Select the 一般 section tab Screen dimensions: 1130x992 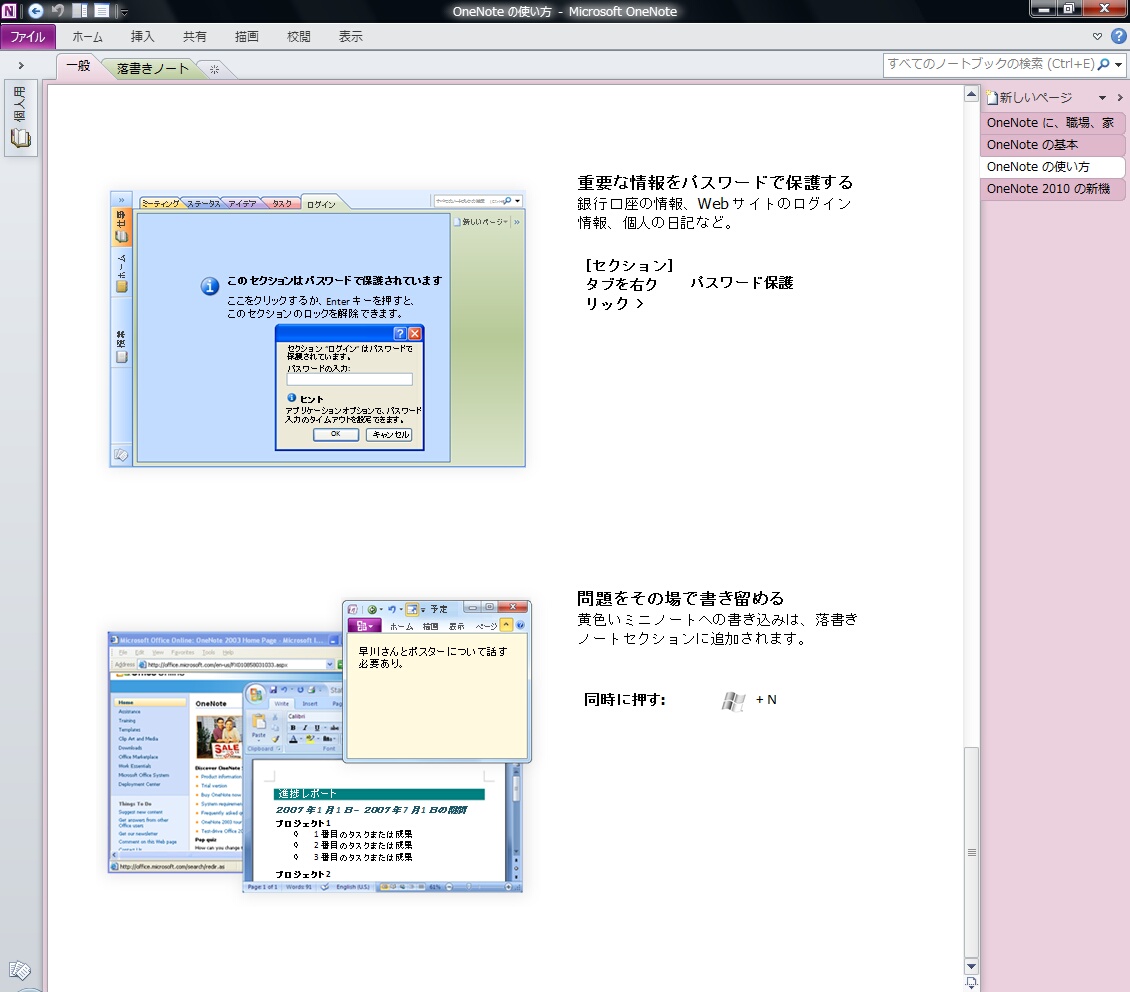[x=78, y=66]
